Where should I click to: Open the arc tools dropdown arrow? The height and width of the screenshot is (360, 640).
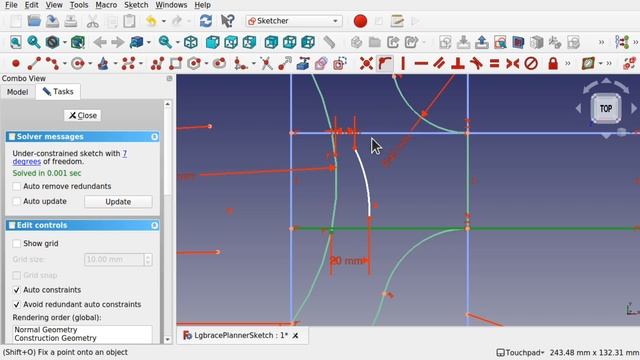(x=64, y=63)
